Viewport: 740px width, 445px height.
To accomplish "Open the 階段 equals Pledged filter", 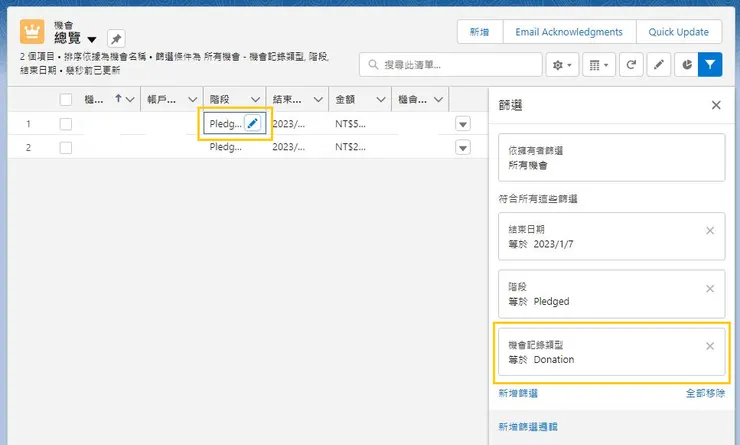I will pos(612,294).
